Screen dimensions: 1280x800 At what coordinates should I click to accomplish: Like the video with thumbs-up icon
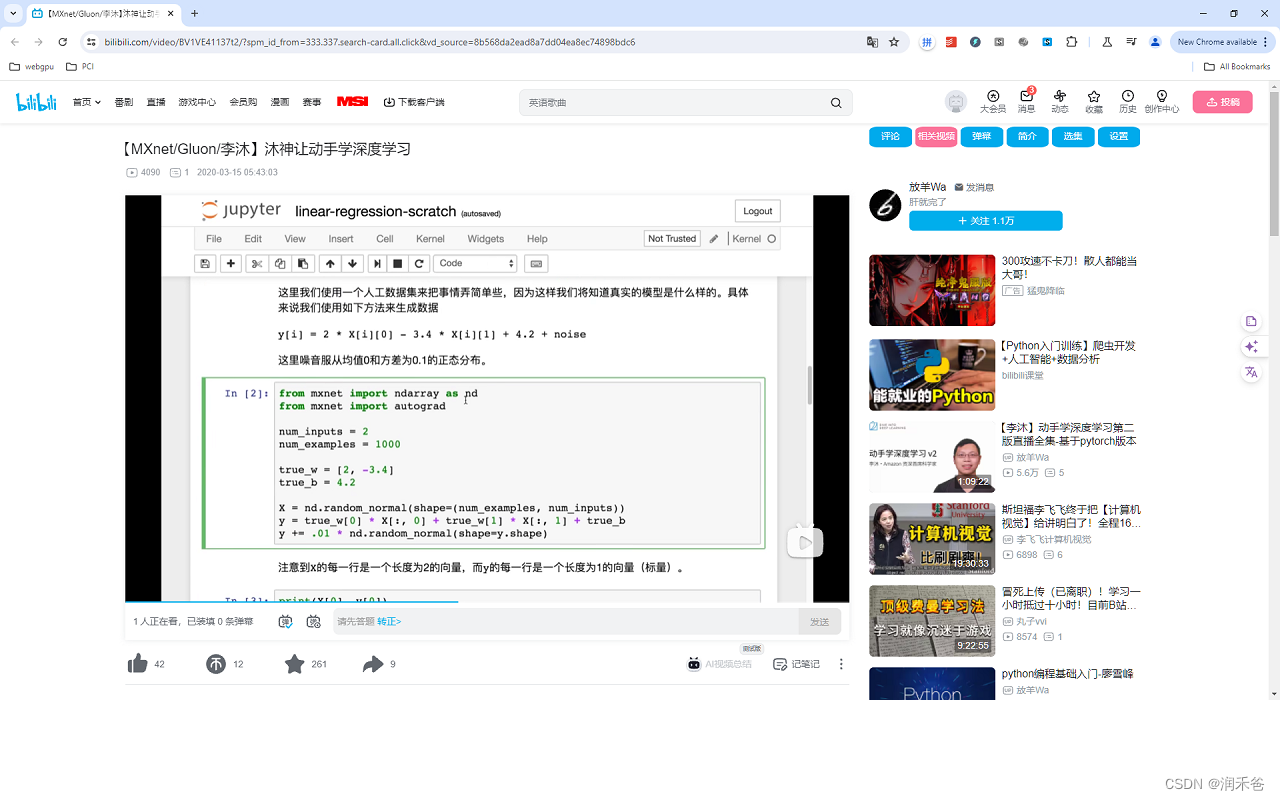pyautogui.click(x=138, y=664)
